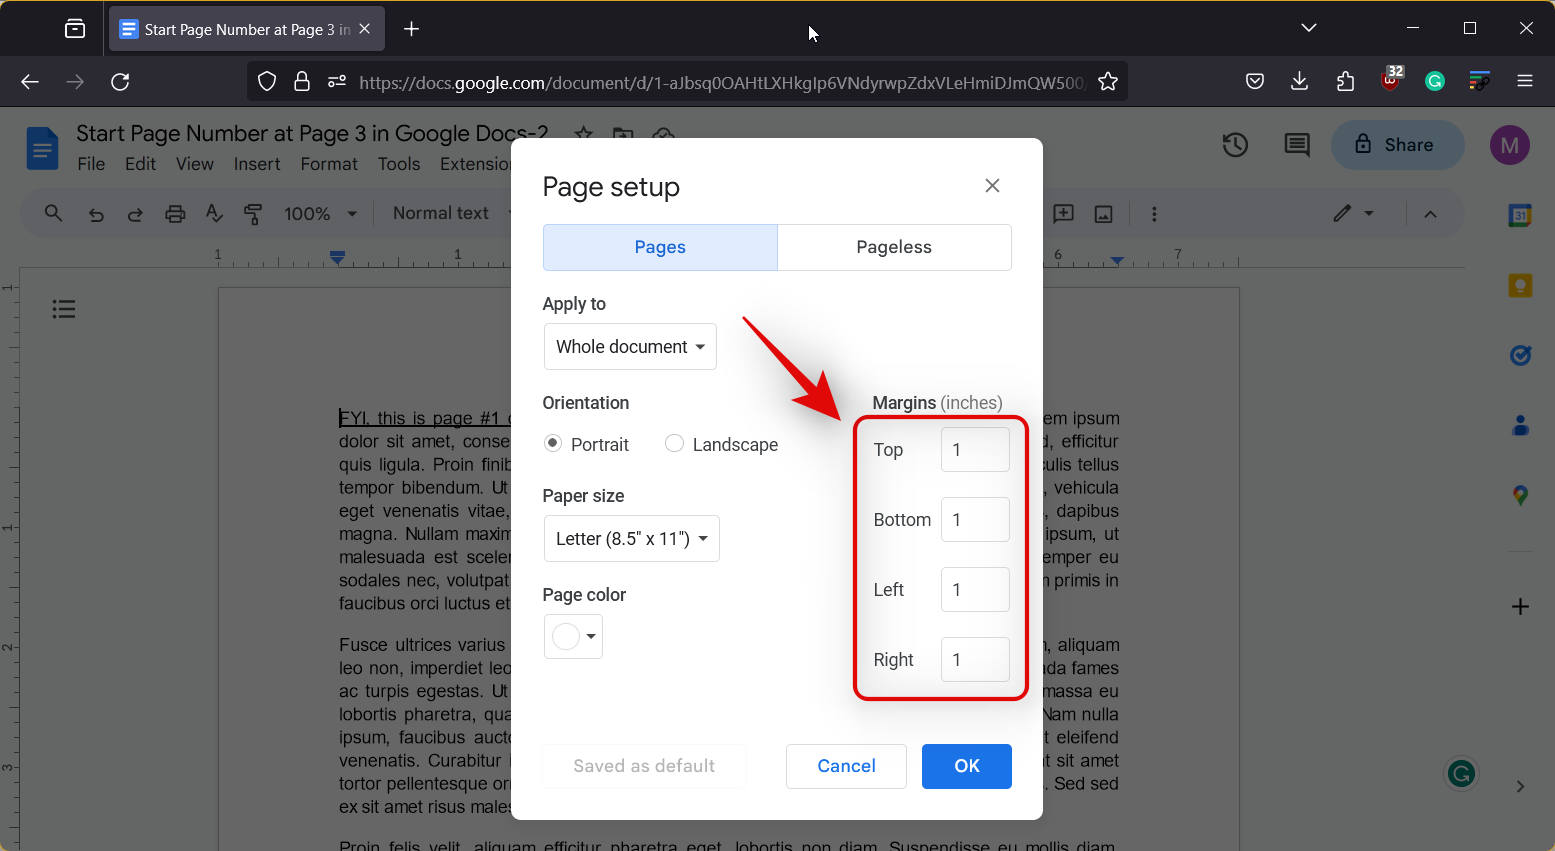Click the Top margin input field
Screen dimensions: 1555x851
tap(975, 450)
